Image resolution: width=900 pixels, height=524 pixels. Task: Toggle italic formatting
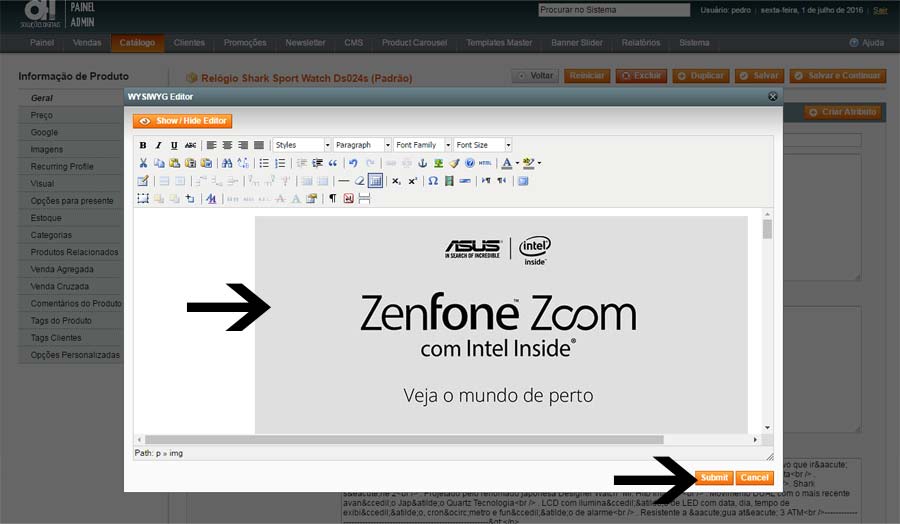159,145
